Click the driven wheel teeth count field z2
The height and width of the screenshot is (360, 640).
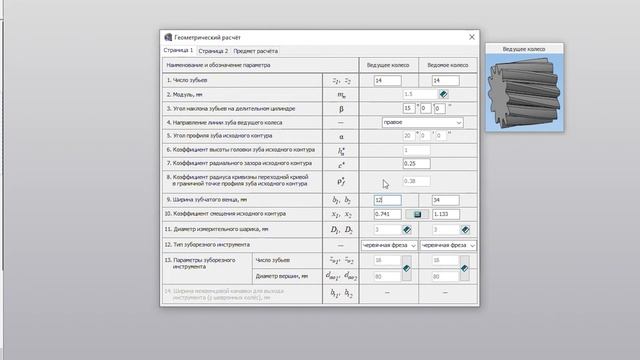[x=445, y=81]
